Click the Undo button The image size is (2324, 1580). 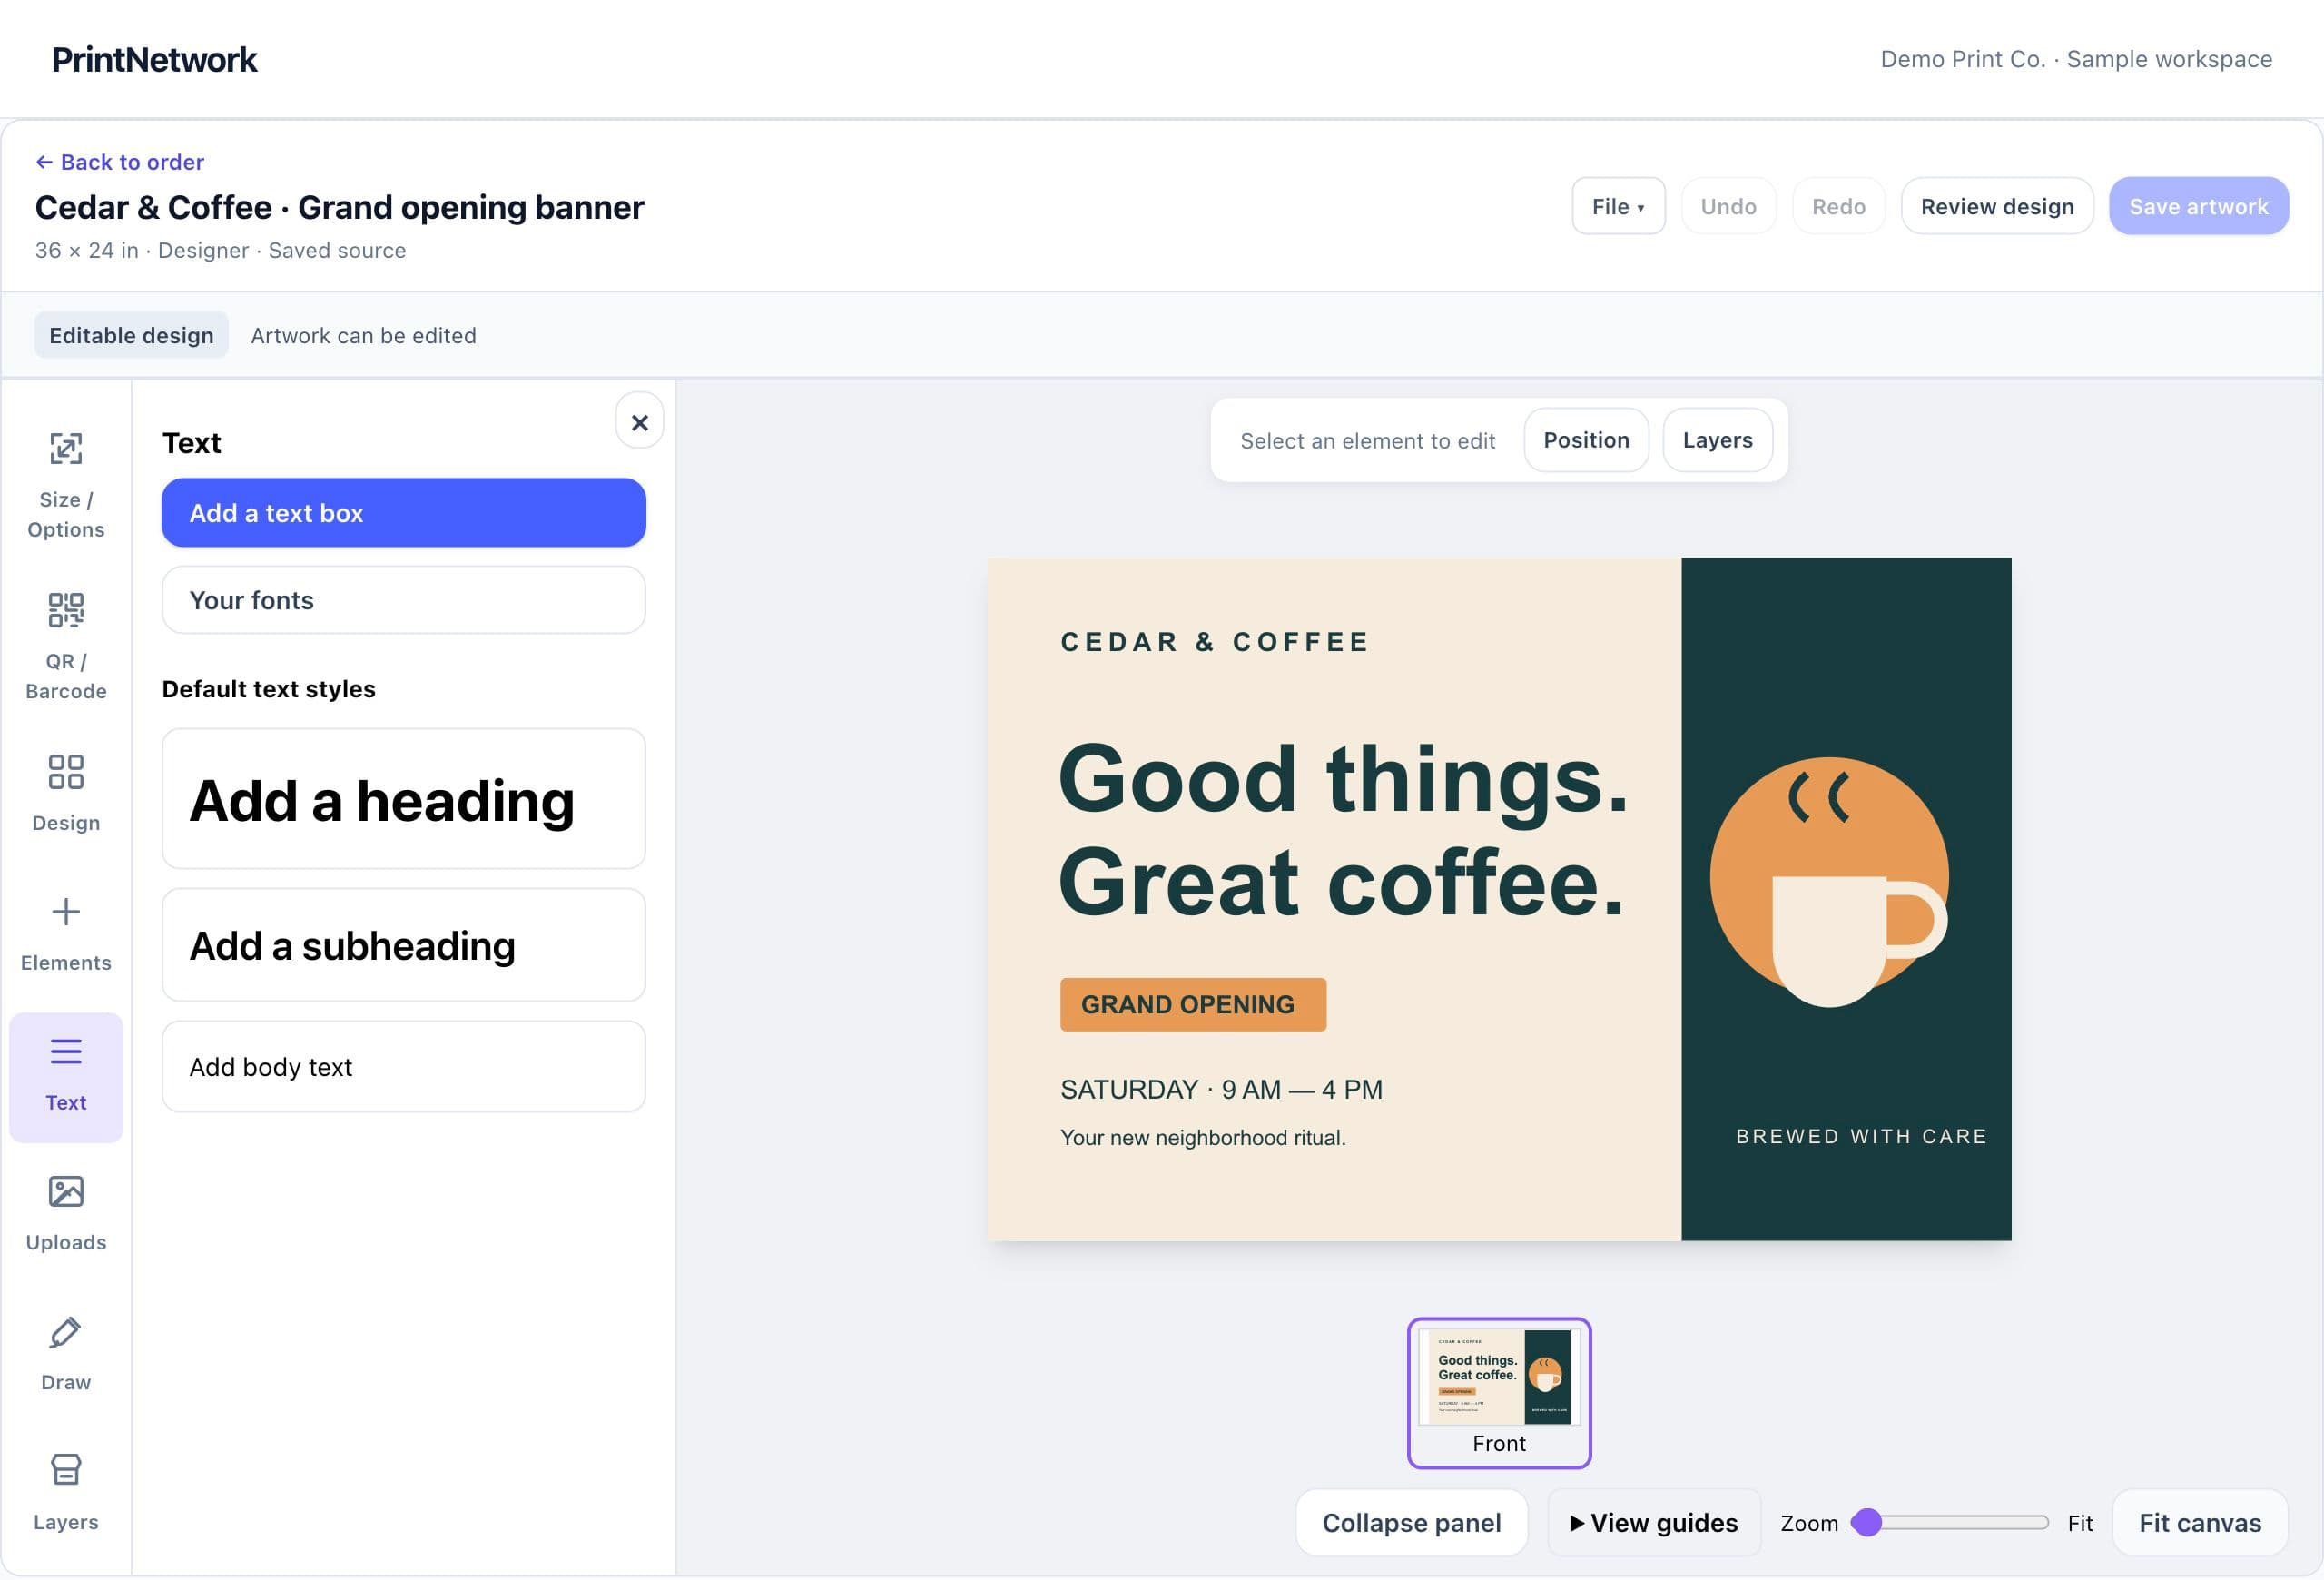click(1728, 206)
